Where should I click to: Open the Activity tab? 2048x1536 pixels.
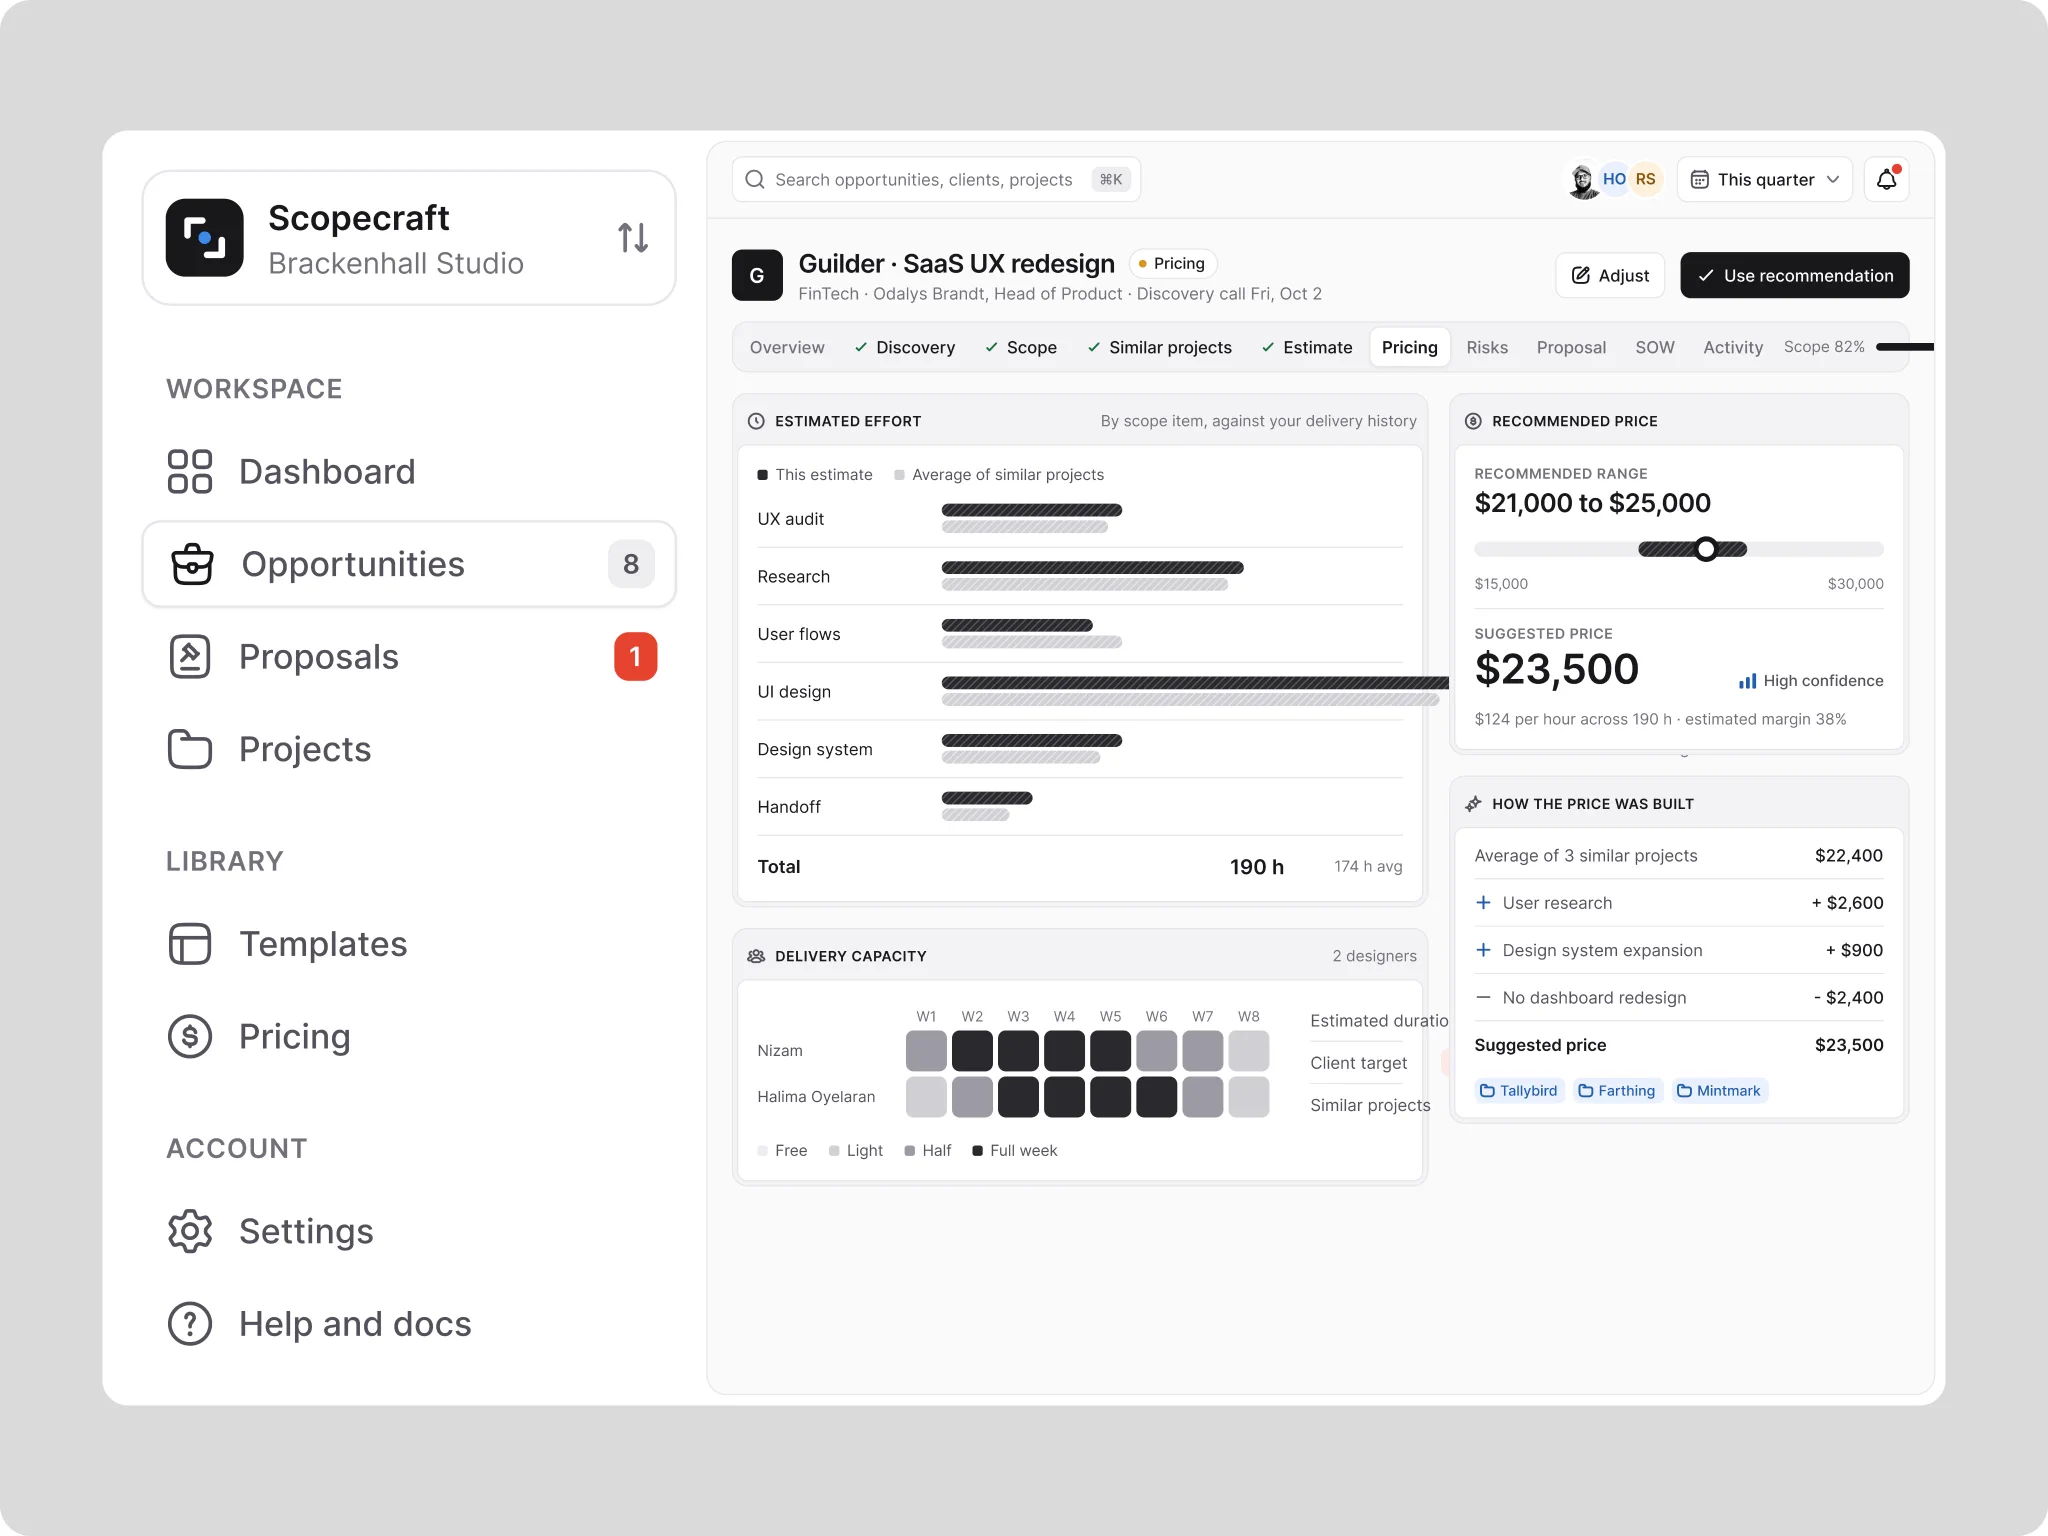click(1733, 347)
